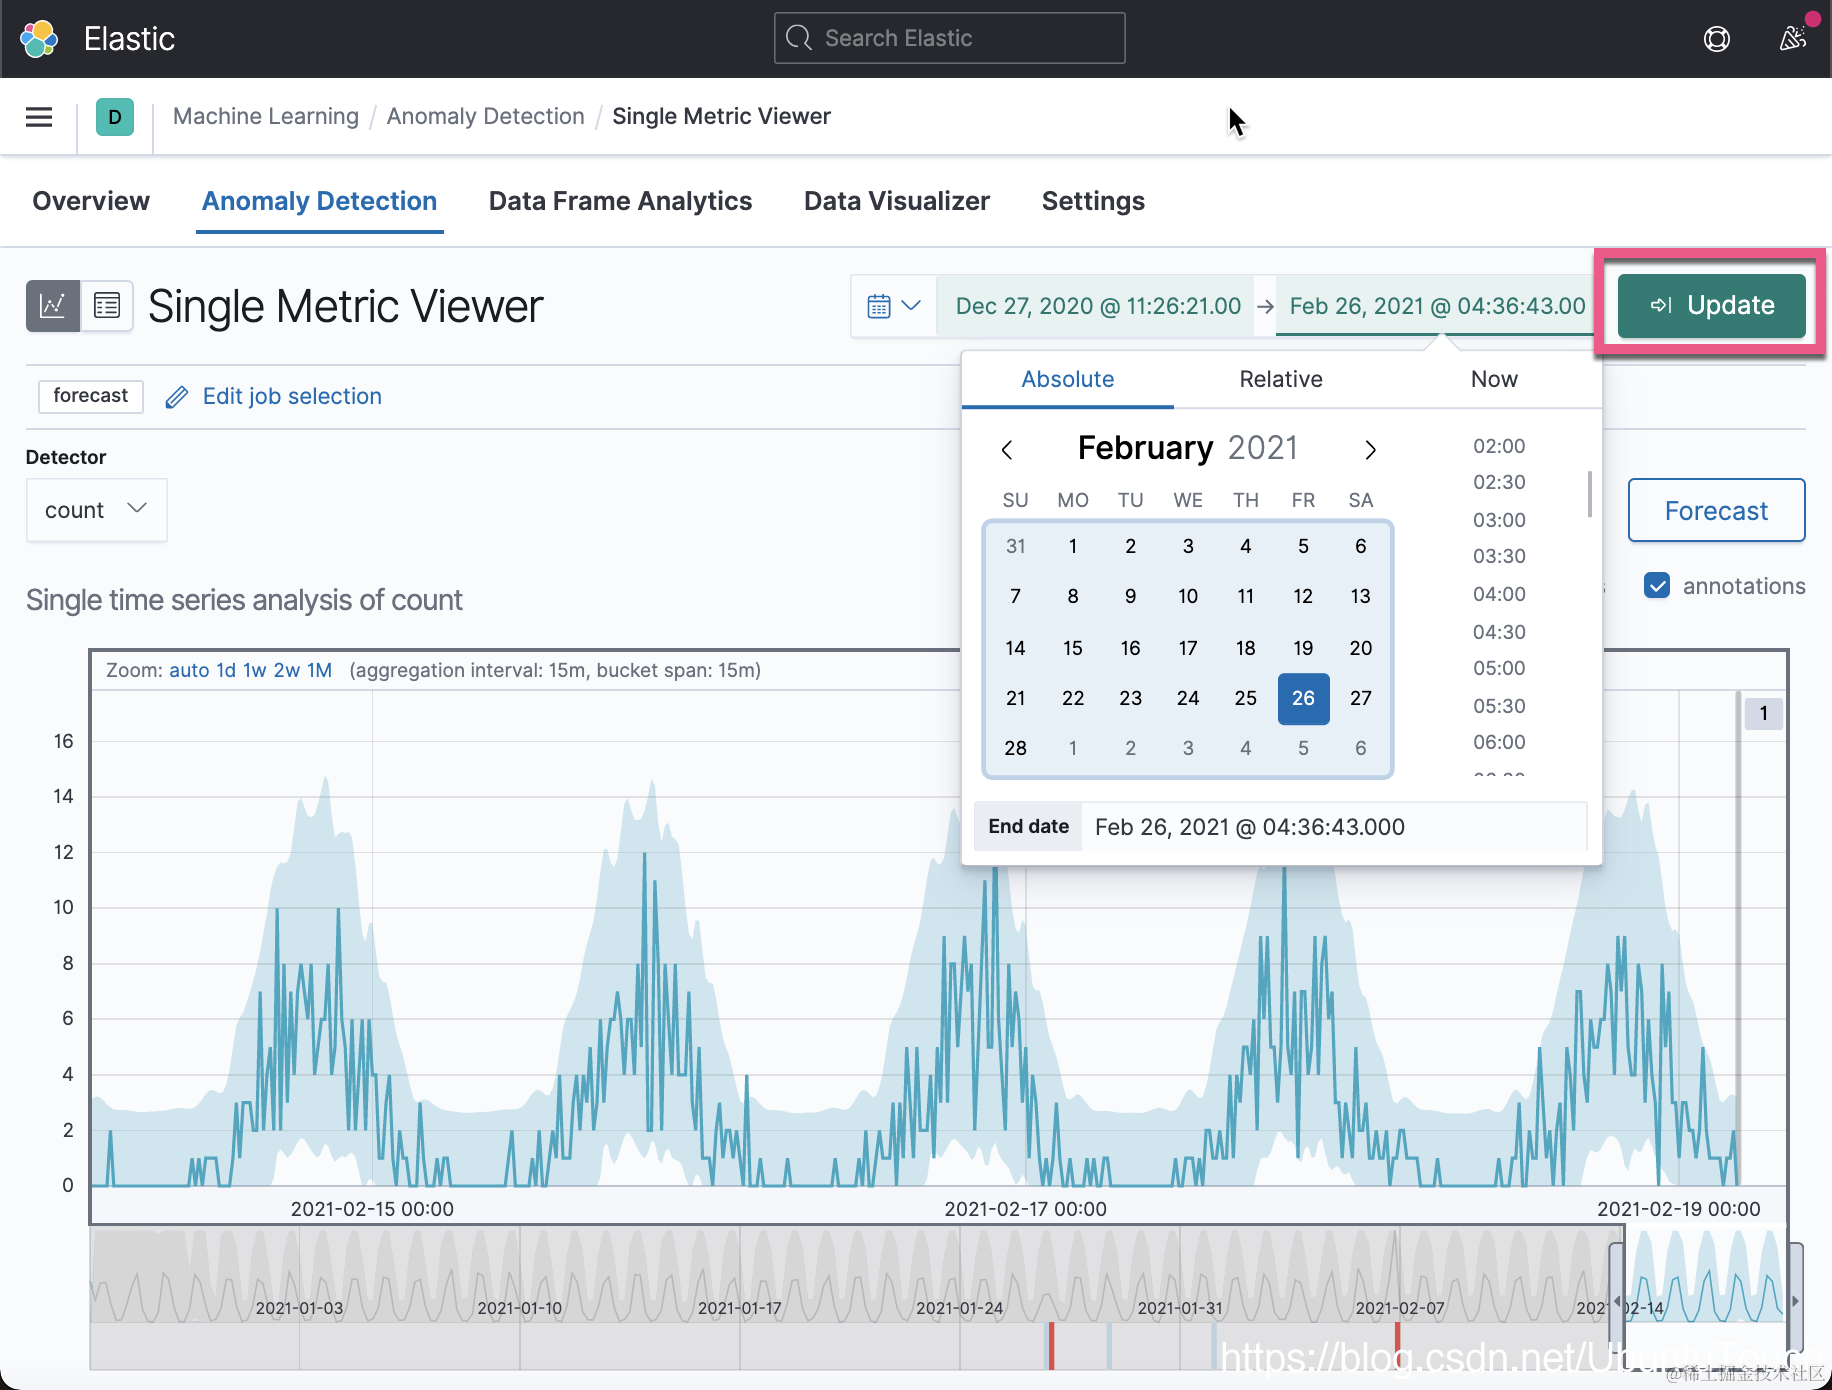Choose 05:30 in the time list
Image resolution: width=1832 pixels, height=1390 pixels.
1499,706
